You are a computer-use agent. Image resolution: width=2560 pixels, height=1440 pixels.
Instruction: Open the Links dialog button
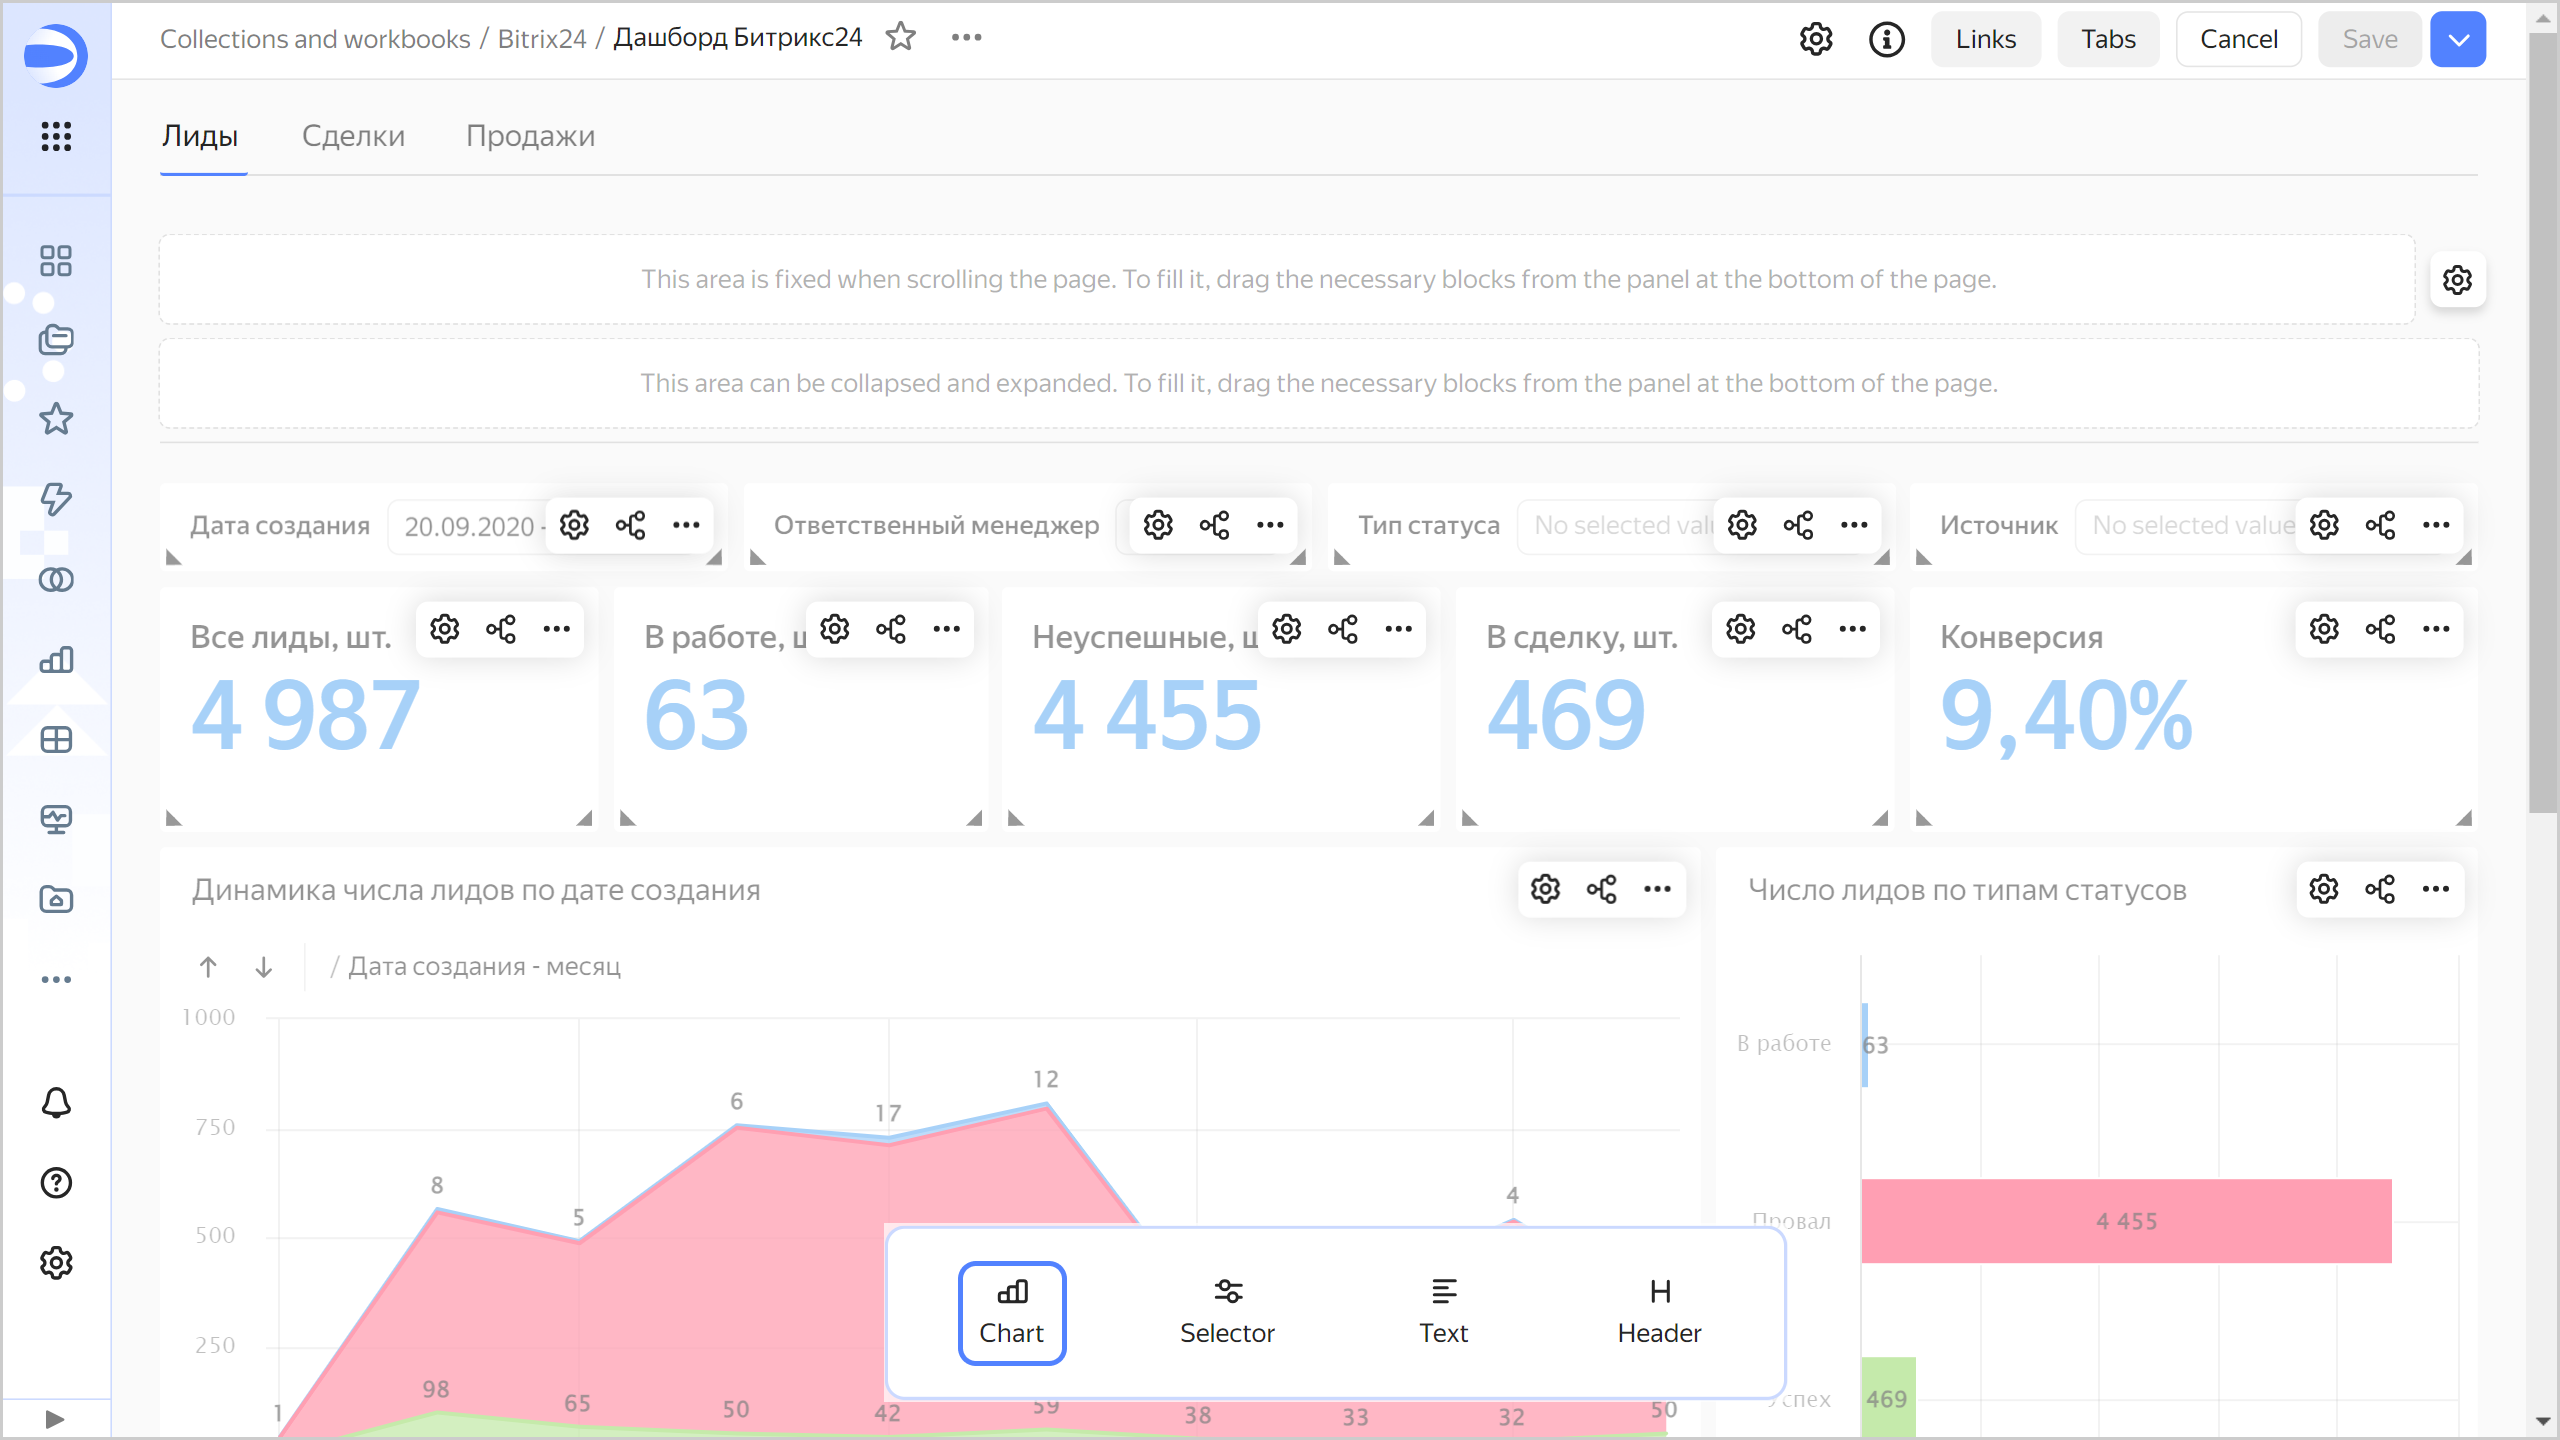pyautogui.click(x=1985, y=39)
